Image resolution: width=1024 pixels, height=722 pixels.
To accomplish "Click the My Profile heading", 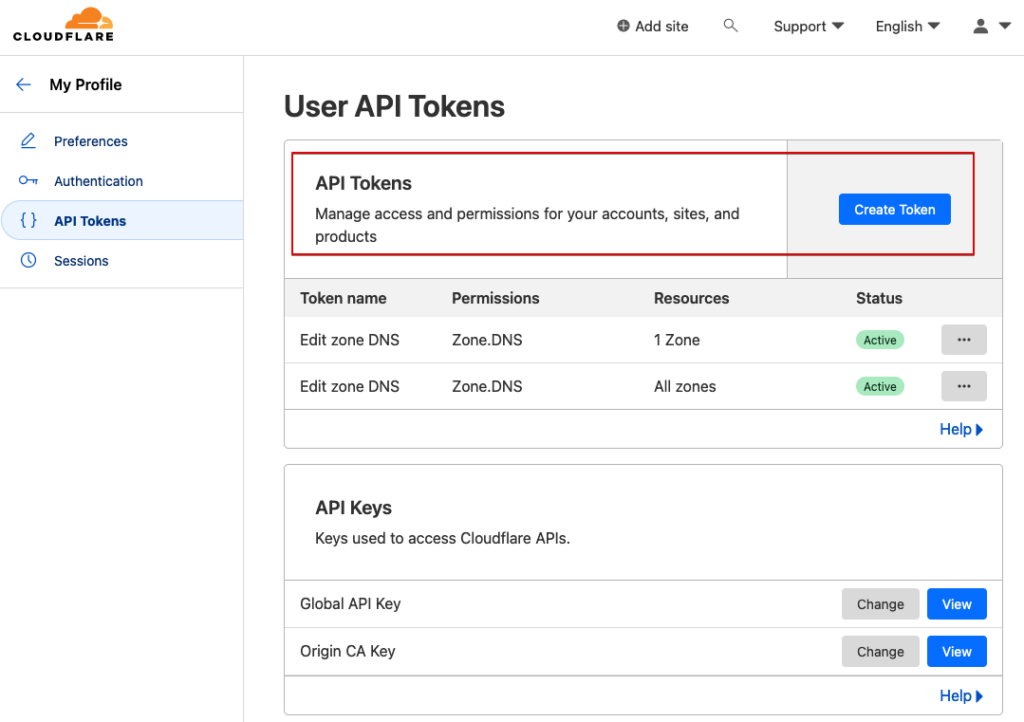I will [x=86, y=84].
